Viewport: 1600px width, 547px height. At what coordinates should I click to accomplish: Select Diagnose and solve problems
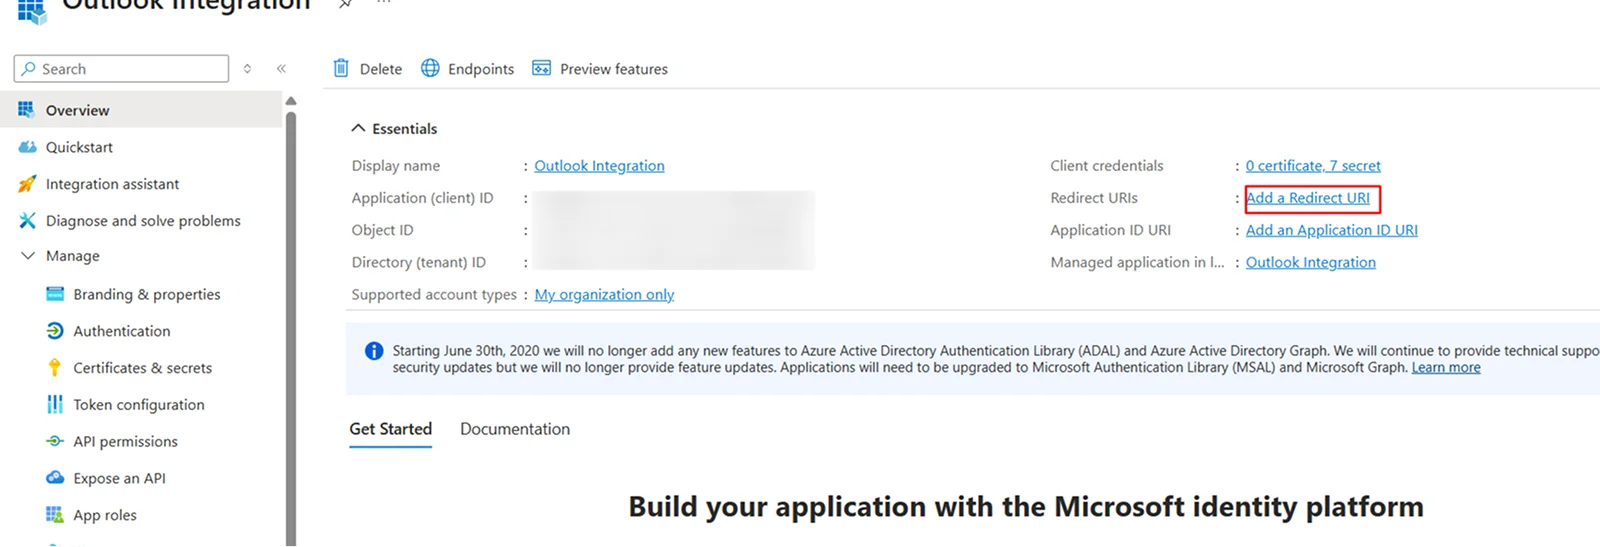tap(141, 220)
